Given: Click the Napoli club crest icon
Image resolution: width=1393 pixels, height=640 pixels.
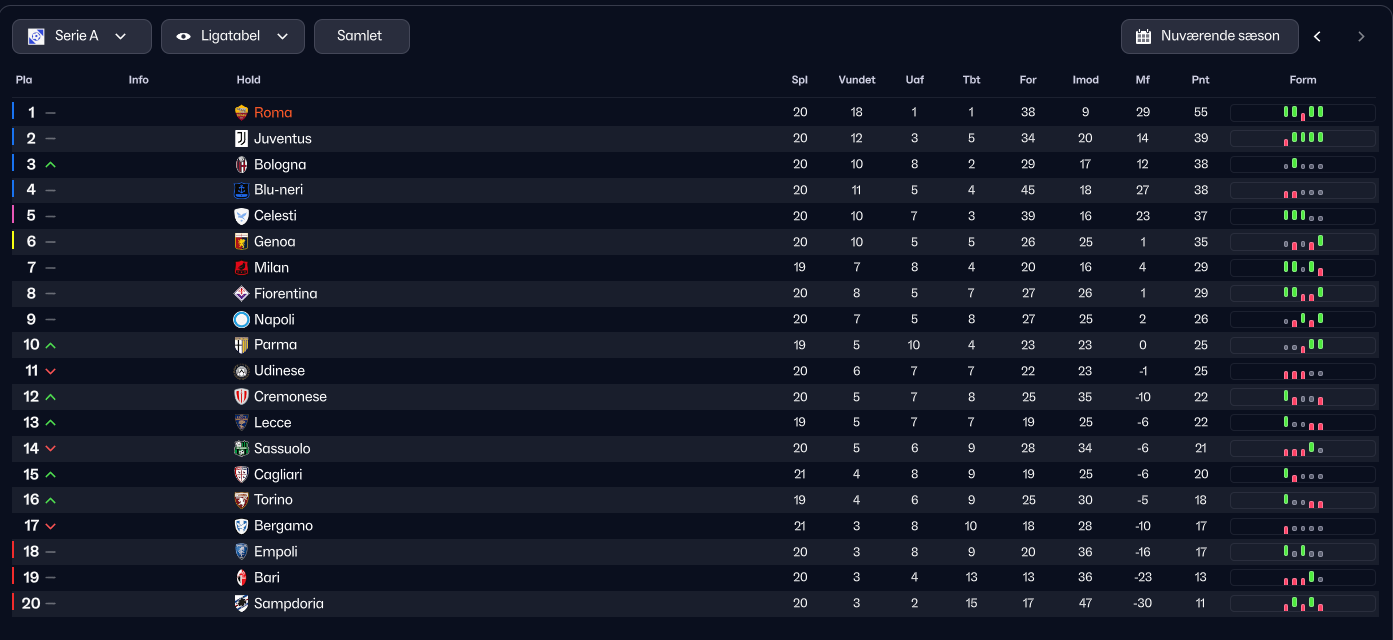Looking at the screenshot, I should pos(241,320).
